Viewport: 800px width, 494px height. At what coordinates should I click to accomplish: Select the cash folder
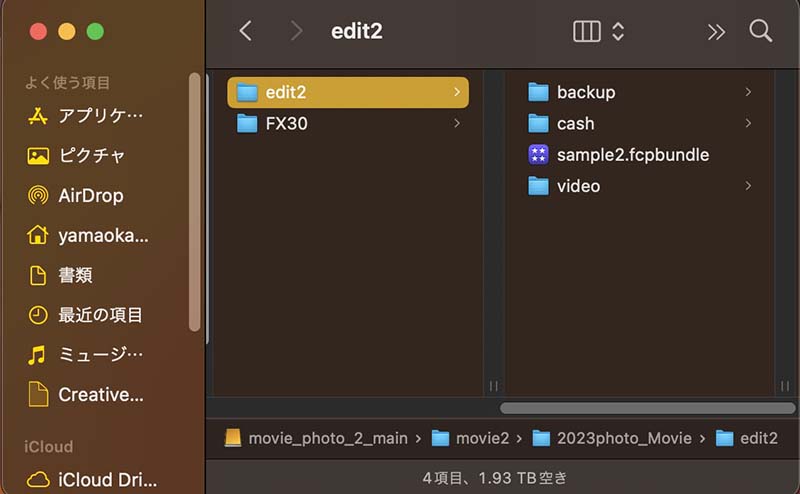click(640, 124)
